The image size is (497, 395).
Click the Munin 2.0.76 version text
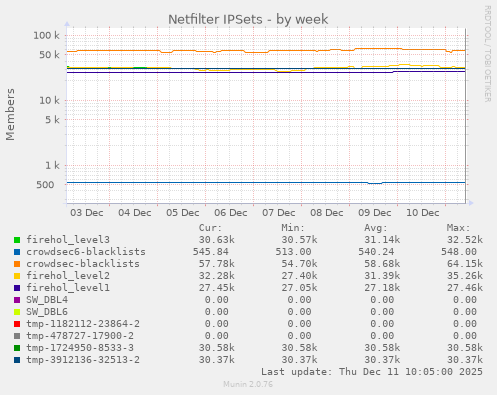(248, 384)
